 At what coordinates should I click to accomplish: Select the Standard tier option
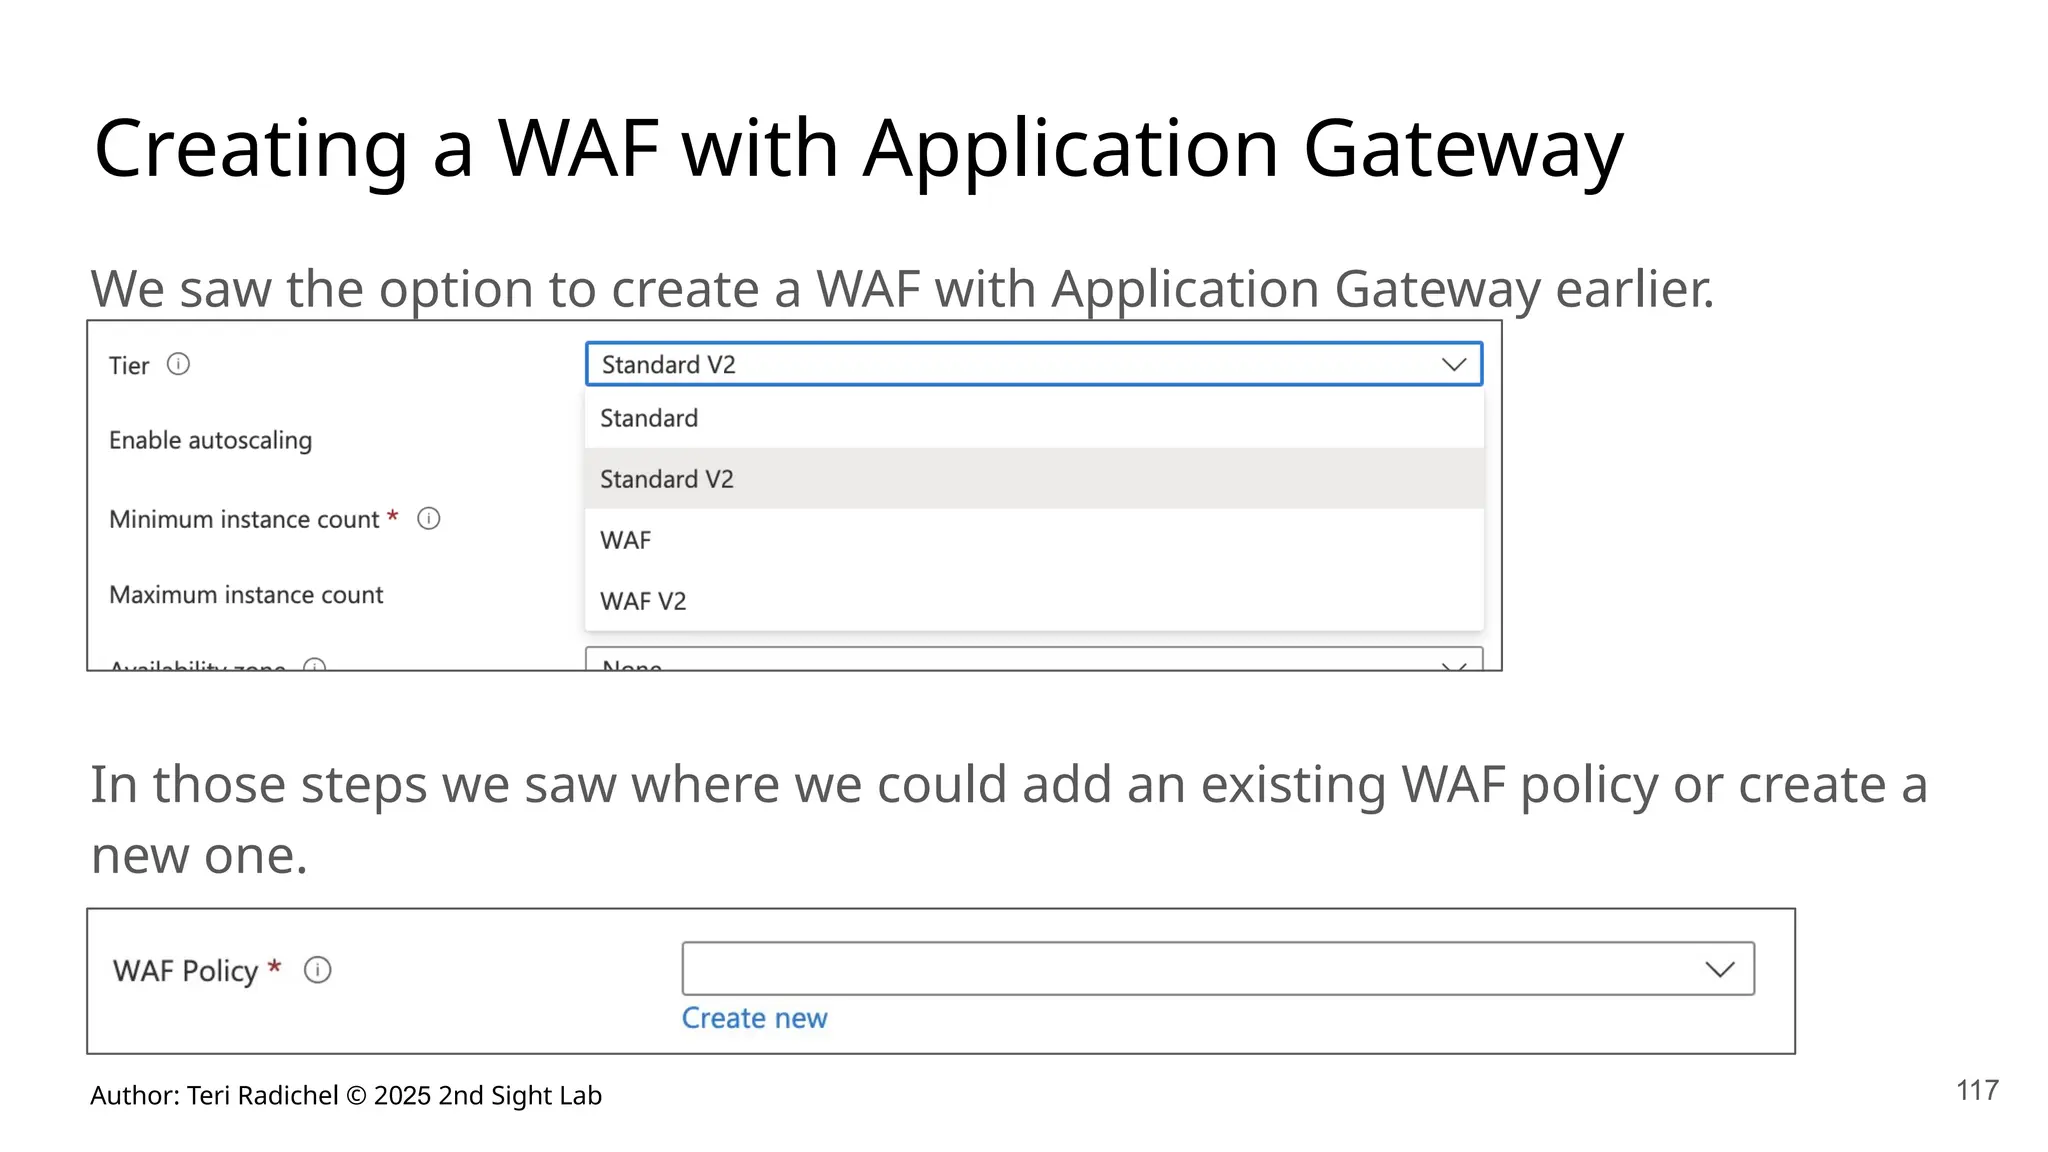[x=1033, y=418]
